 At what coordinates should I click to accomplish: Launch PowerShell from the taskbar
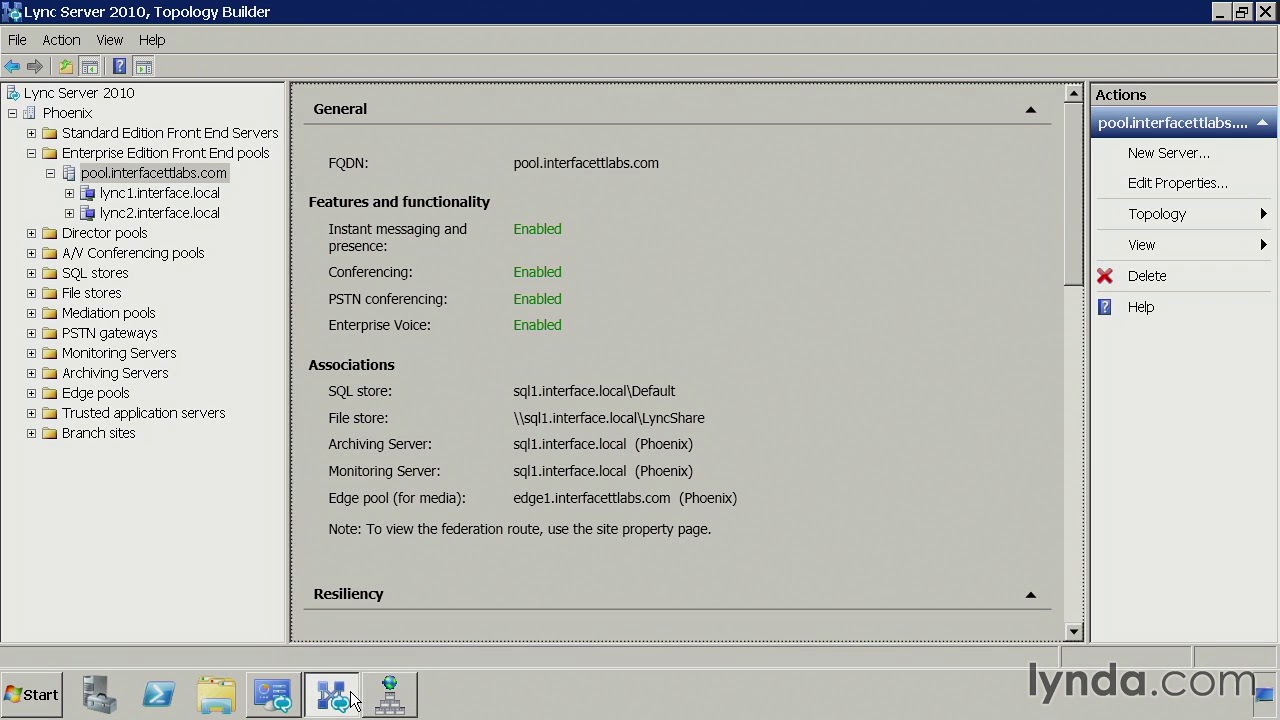tap(158, 695)
